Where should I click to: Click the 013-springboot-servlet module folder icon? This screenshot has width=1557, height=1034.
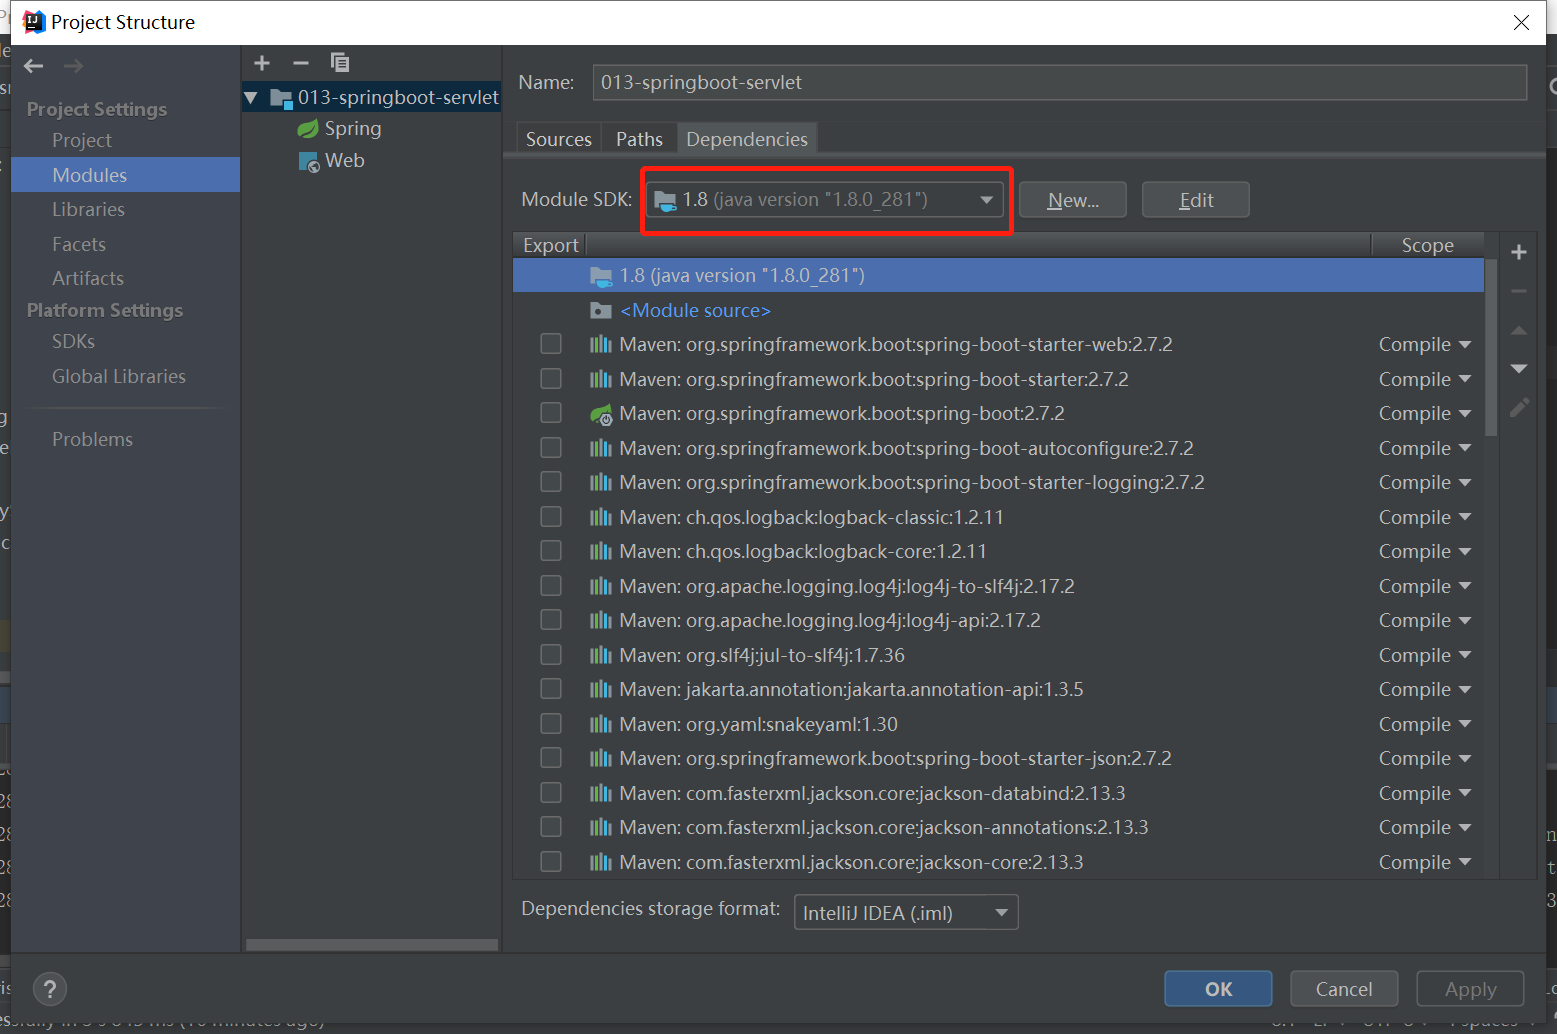[x=281, y=98]
